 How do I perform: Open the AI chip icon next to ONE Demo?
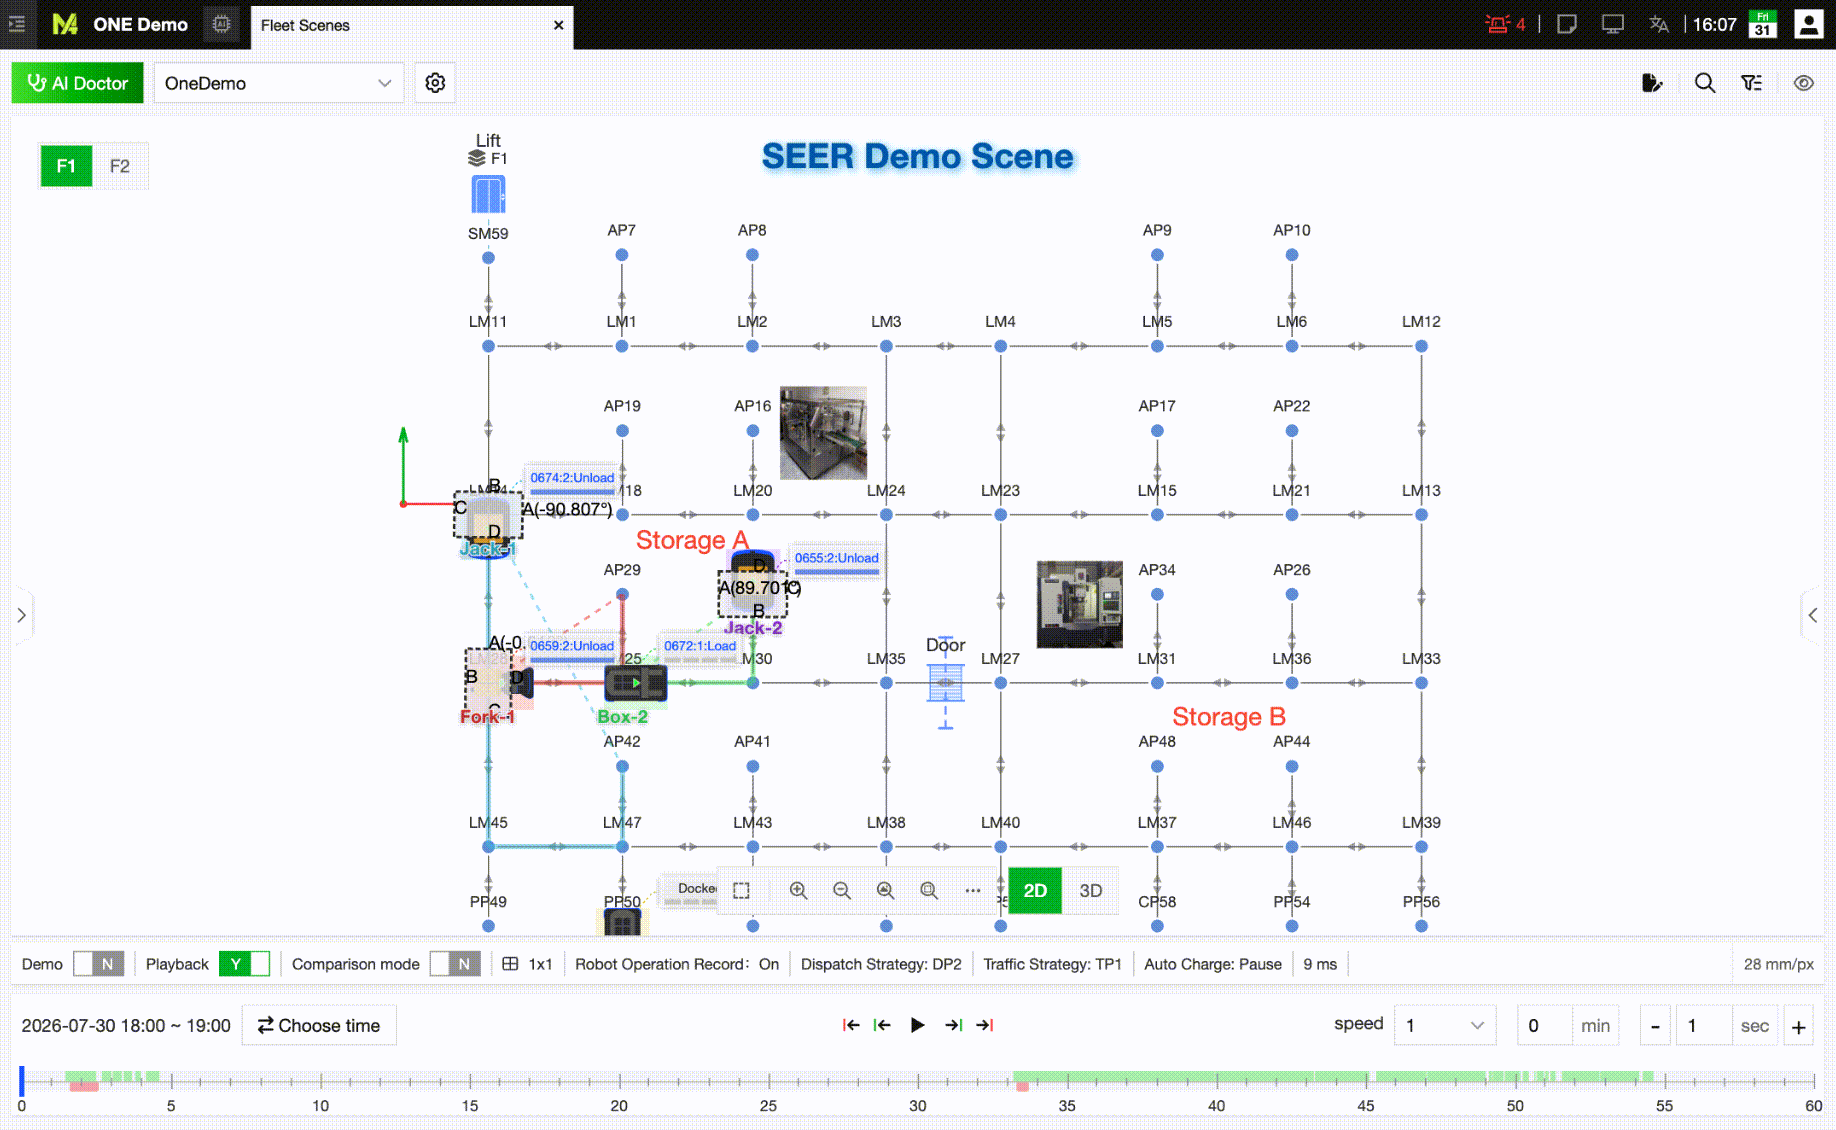tap(222, 24)
